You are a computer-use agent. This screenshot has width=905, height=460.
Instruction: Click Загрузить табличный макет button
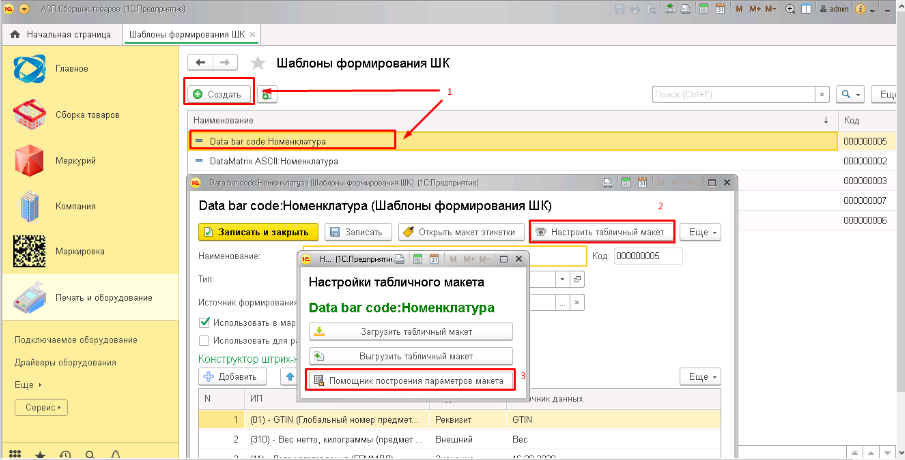click(411, 332)
